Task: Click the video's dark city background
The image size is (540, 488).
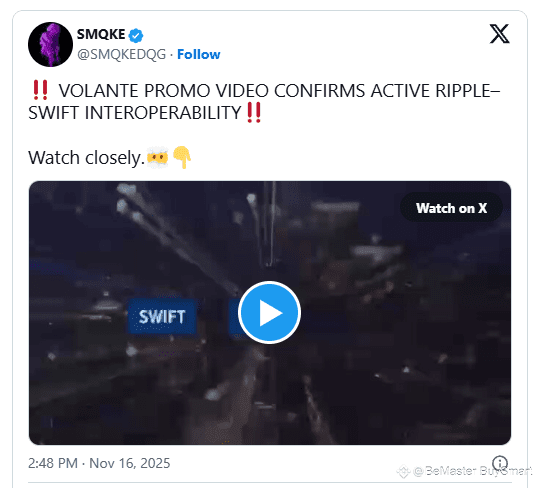Action: click(396, 344)
